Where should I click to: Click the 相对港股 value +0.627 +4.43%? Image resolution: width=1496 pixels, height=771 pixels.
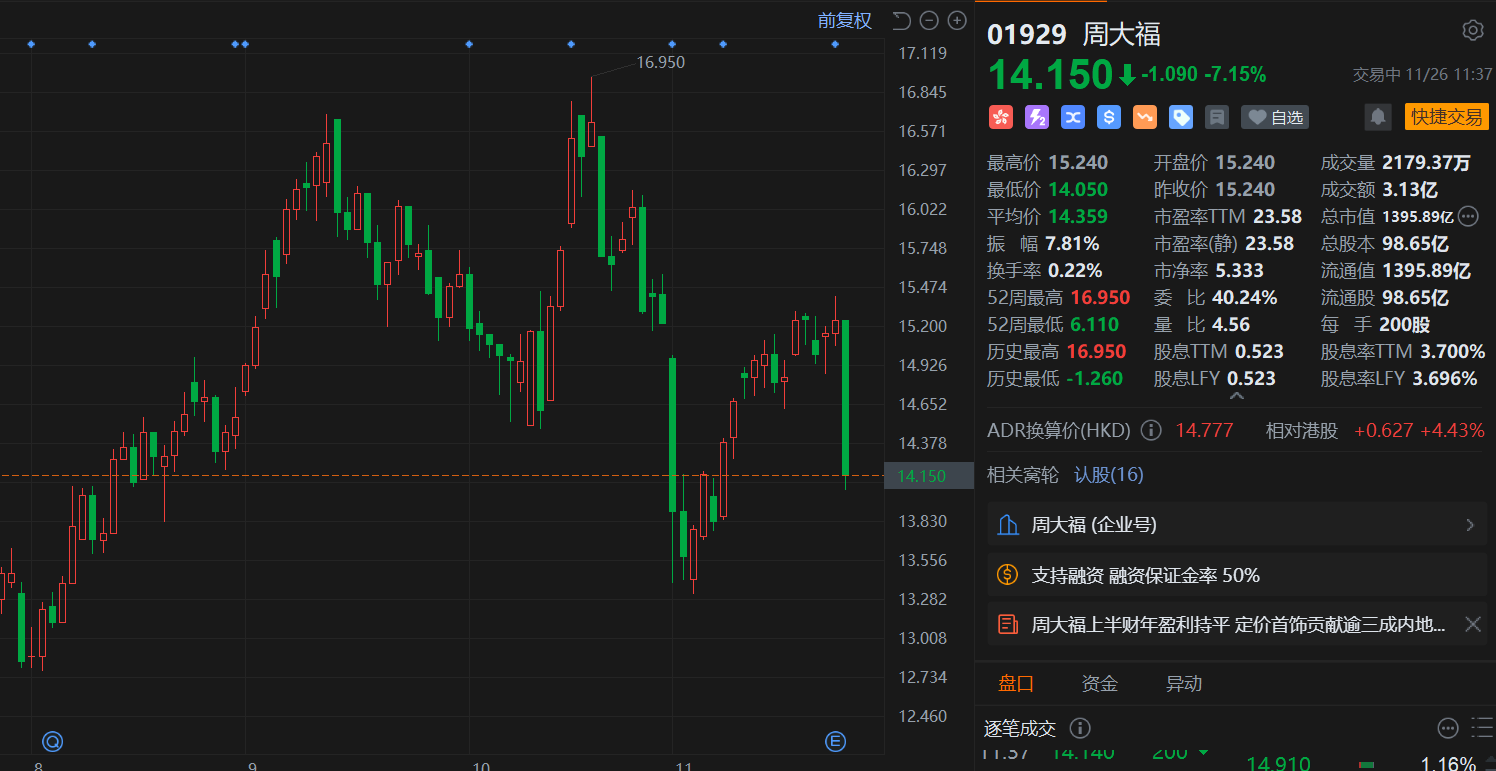point(1419,431)
